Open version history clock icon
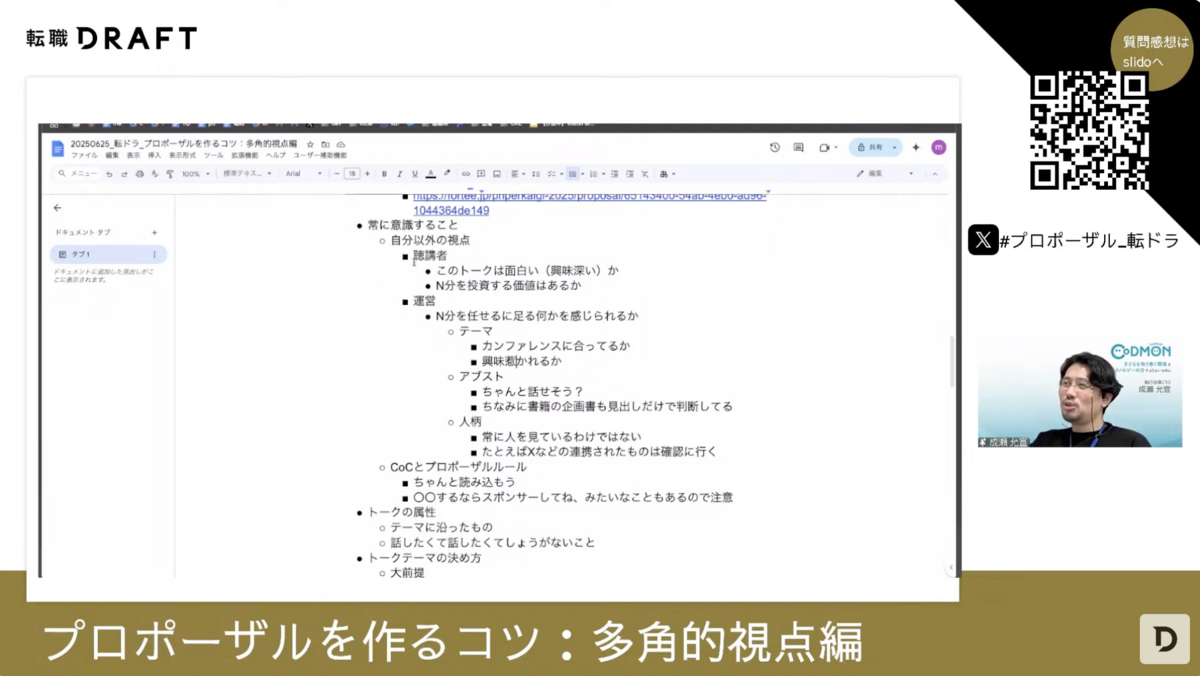This screenshot has width=1200, height=676. (x=775, y=147)
